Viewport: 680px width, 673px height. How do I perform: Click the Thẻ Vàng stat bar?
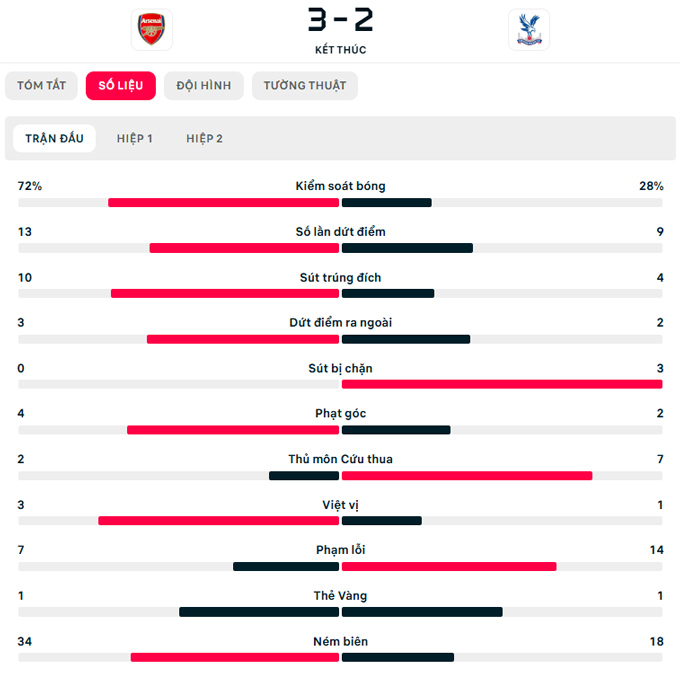(x=340, y=612)
